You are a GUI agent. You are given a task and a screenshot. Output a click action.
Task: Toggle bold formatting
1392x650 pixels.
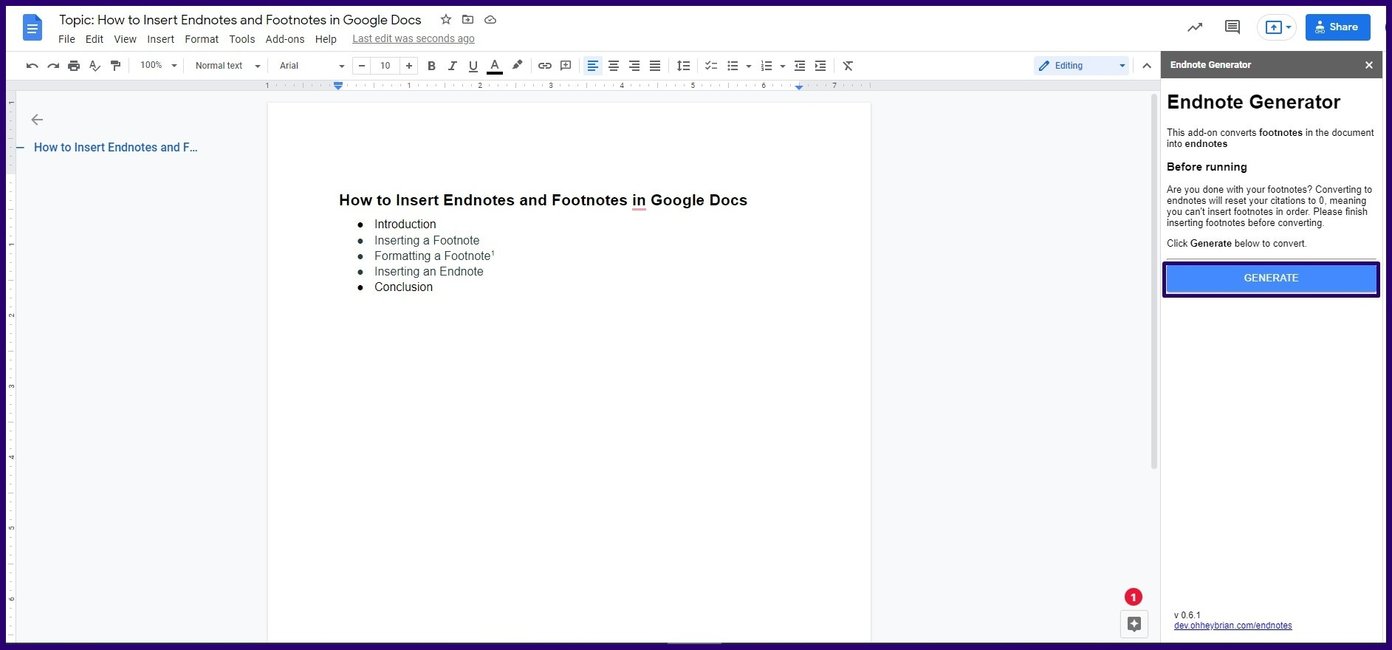pyautogui.click(x=432, y=66)
